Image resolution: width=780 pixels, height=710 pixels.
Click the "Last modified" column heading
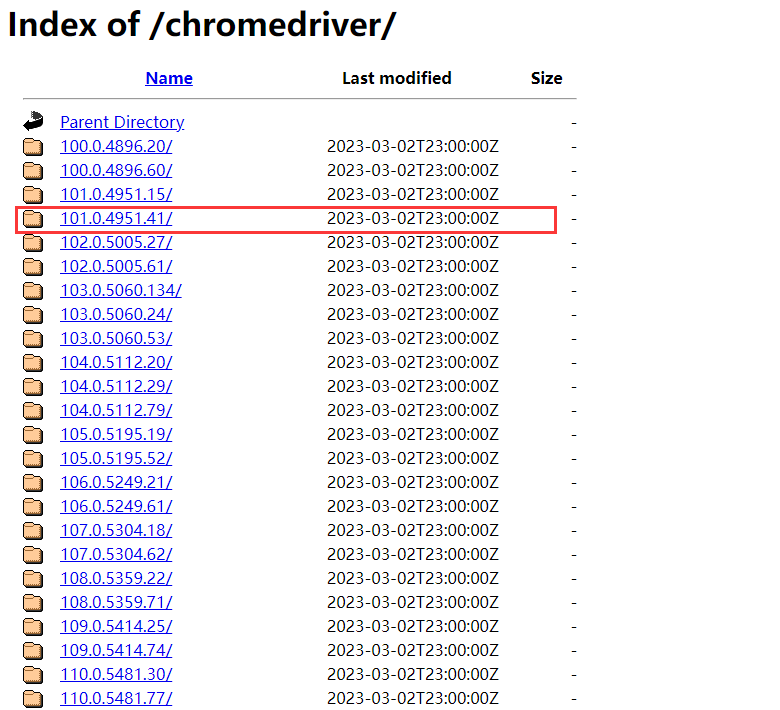click(396, 78)
